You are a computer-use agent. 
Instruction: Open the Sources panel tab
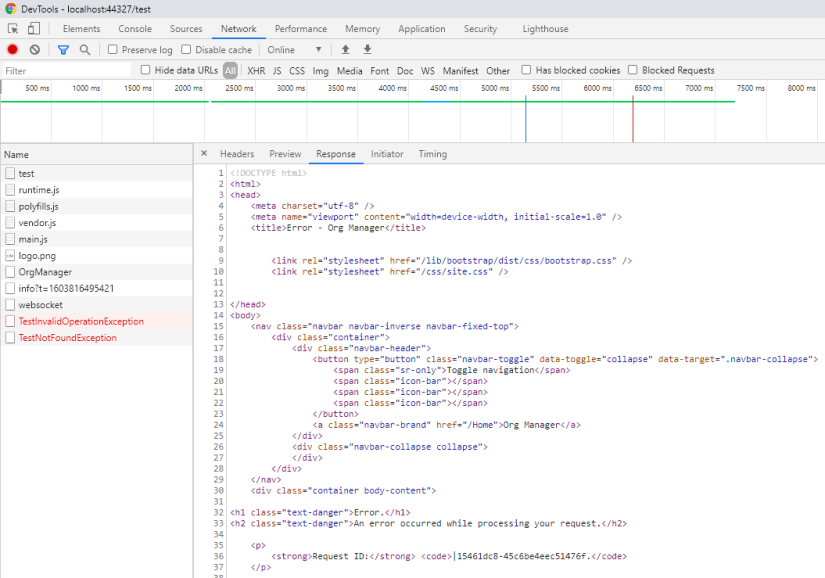coord(186,29)
